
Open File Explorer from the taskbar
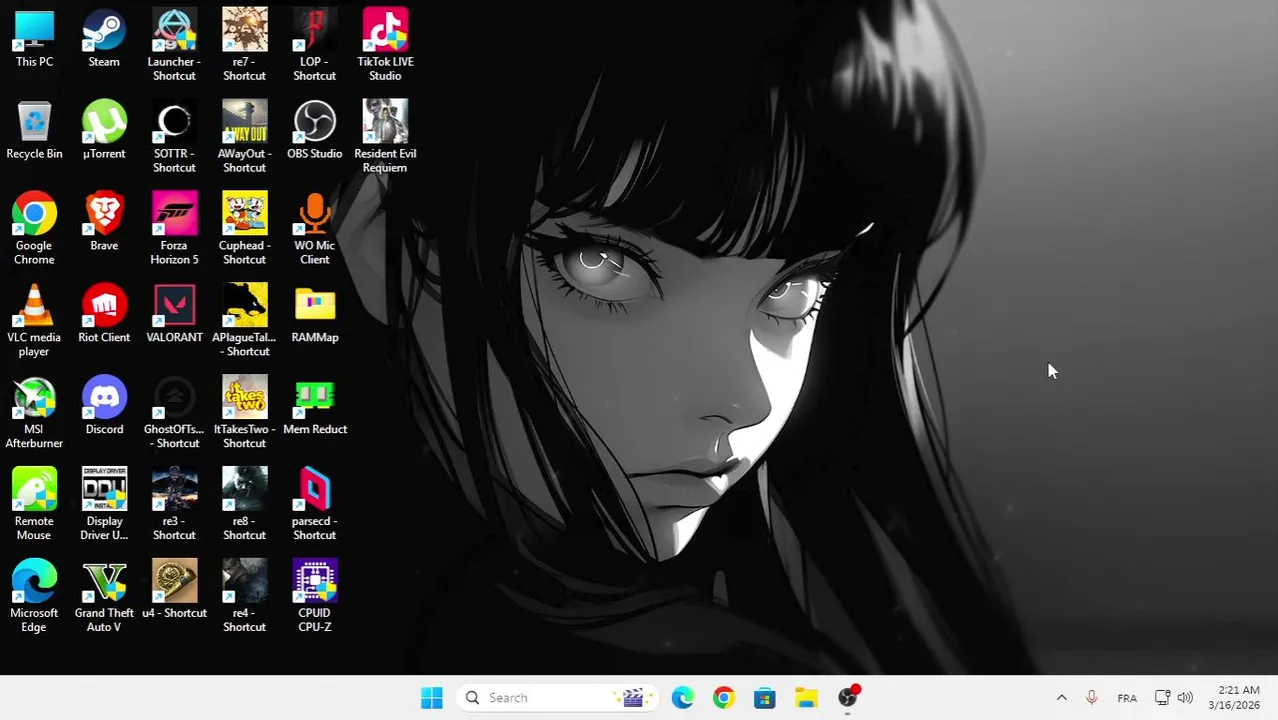(806, 698)
